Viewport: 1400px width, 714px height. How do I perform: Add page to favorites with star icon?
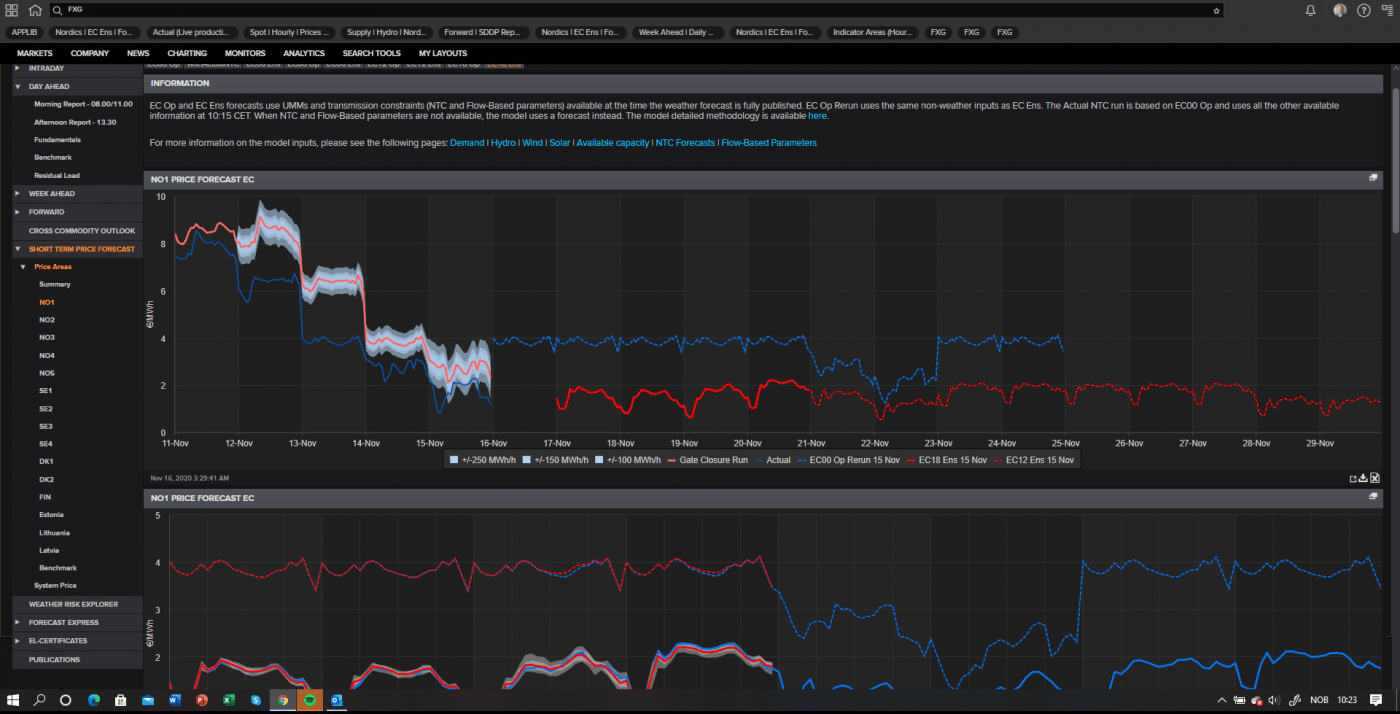click(x=1216, y=10)
